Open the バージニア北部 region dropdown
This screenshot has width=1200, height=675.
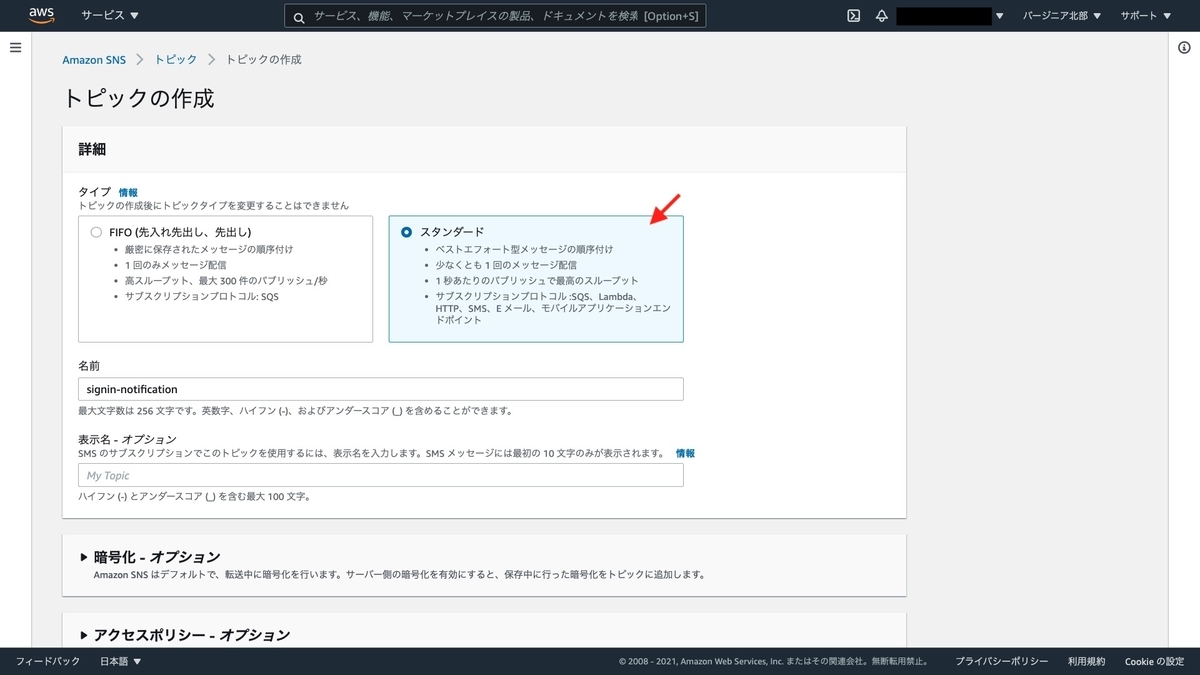pyautogui.click(x=1061, y=16)
